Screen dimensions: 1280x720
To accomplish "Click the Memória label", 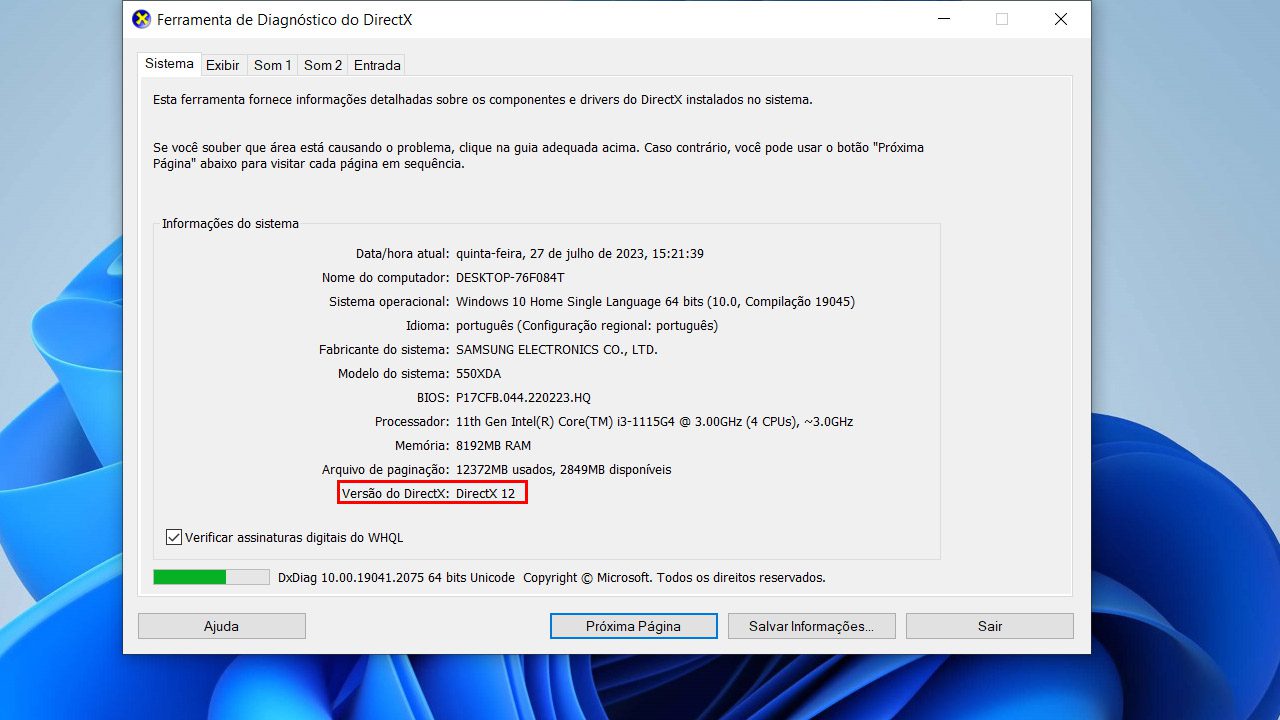I will tap(422, 446).
